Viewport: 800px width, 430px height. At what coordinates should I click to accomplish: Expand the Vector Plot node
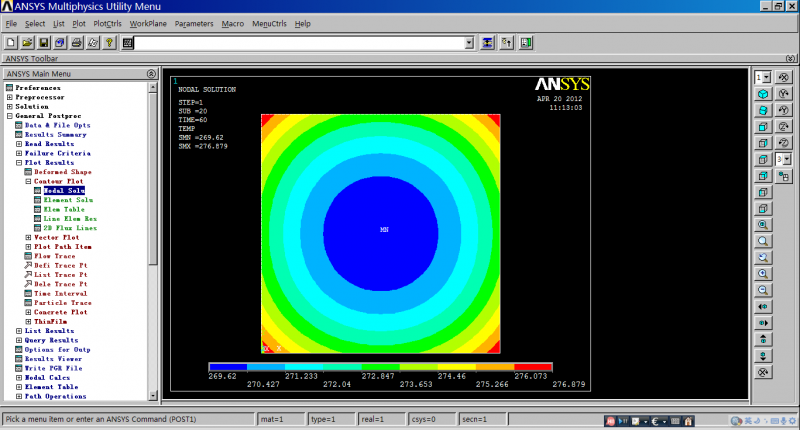pyautogui.click(x=29, y=237)
